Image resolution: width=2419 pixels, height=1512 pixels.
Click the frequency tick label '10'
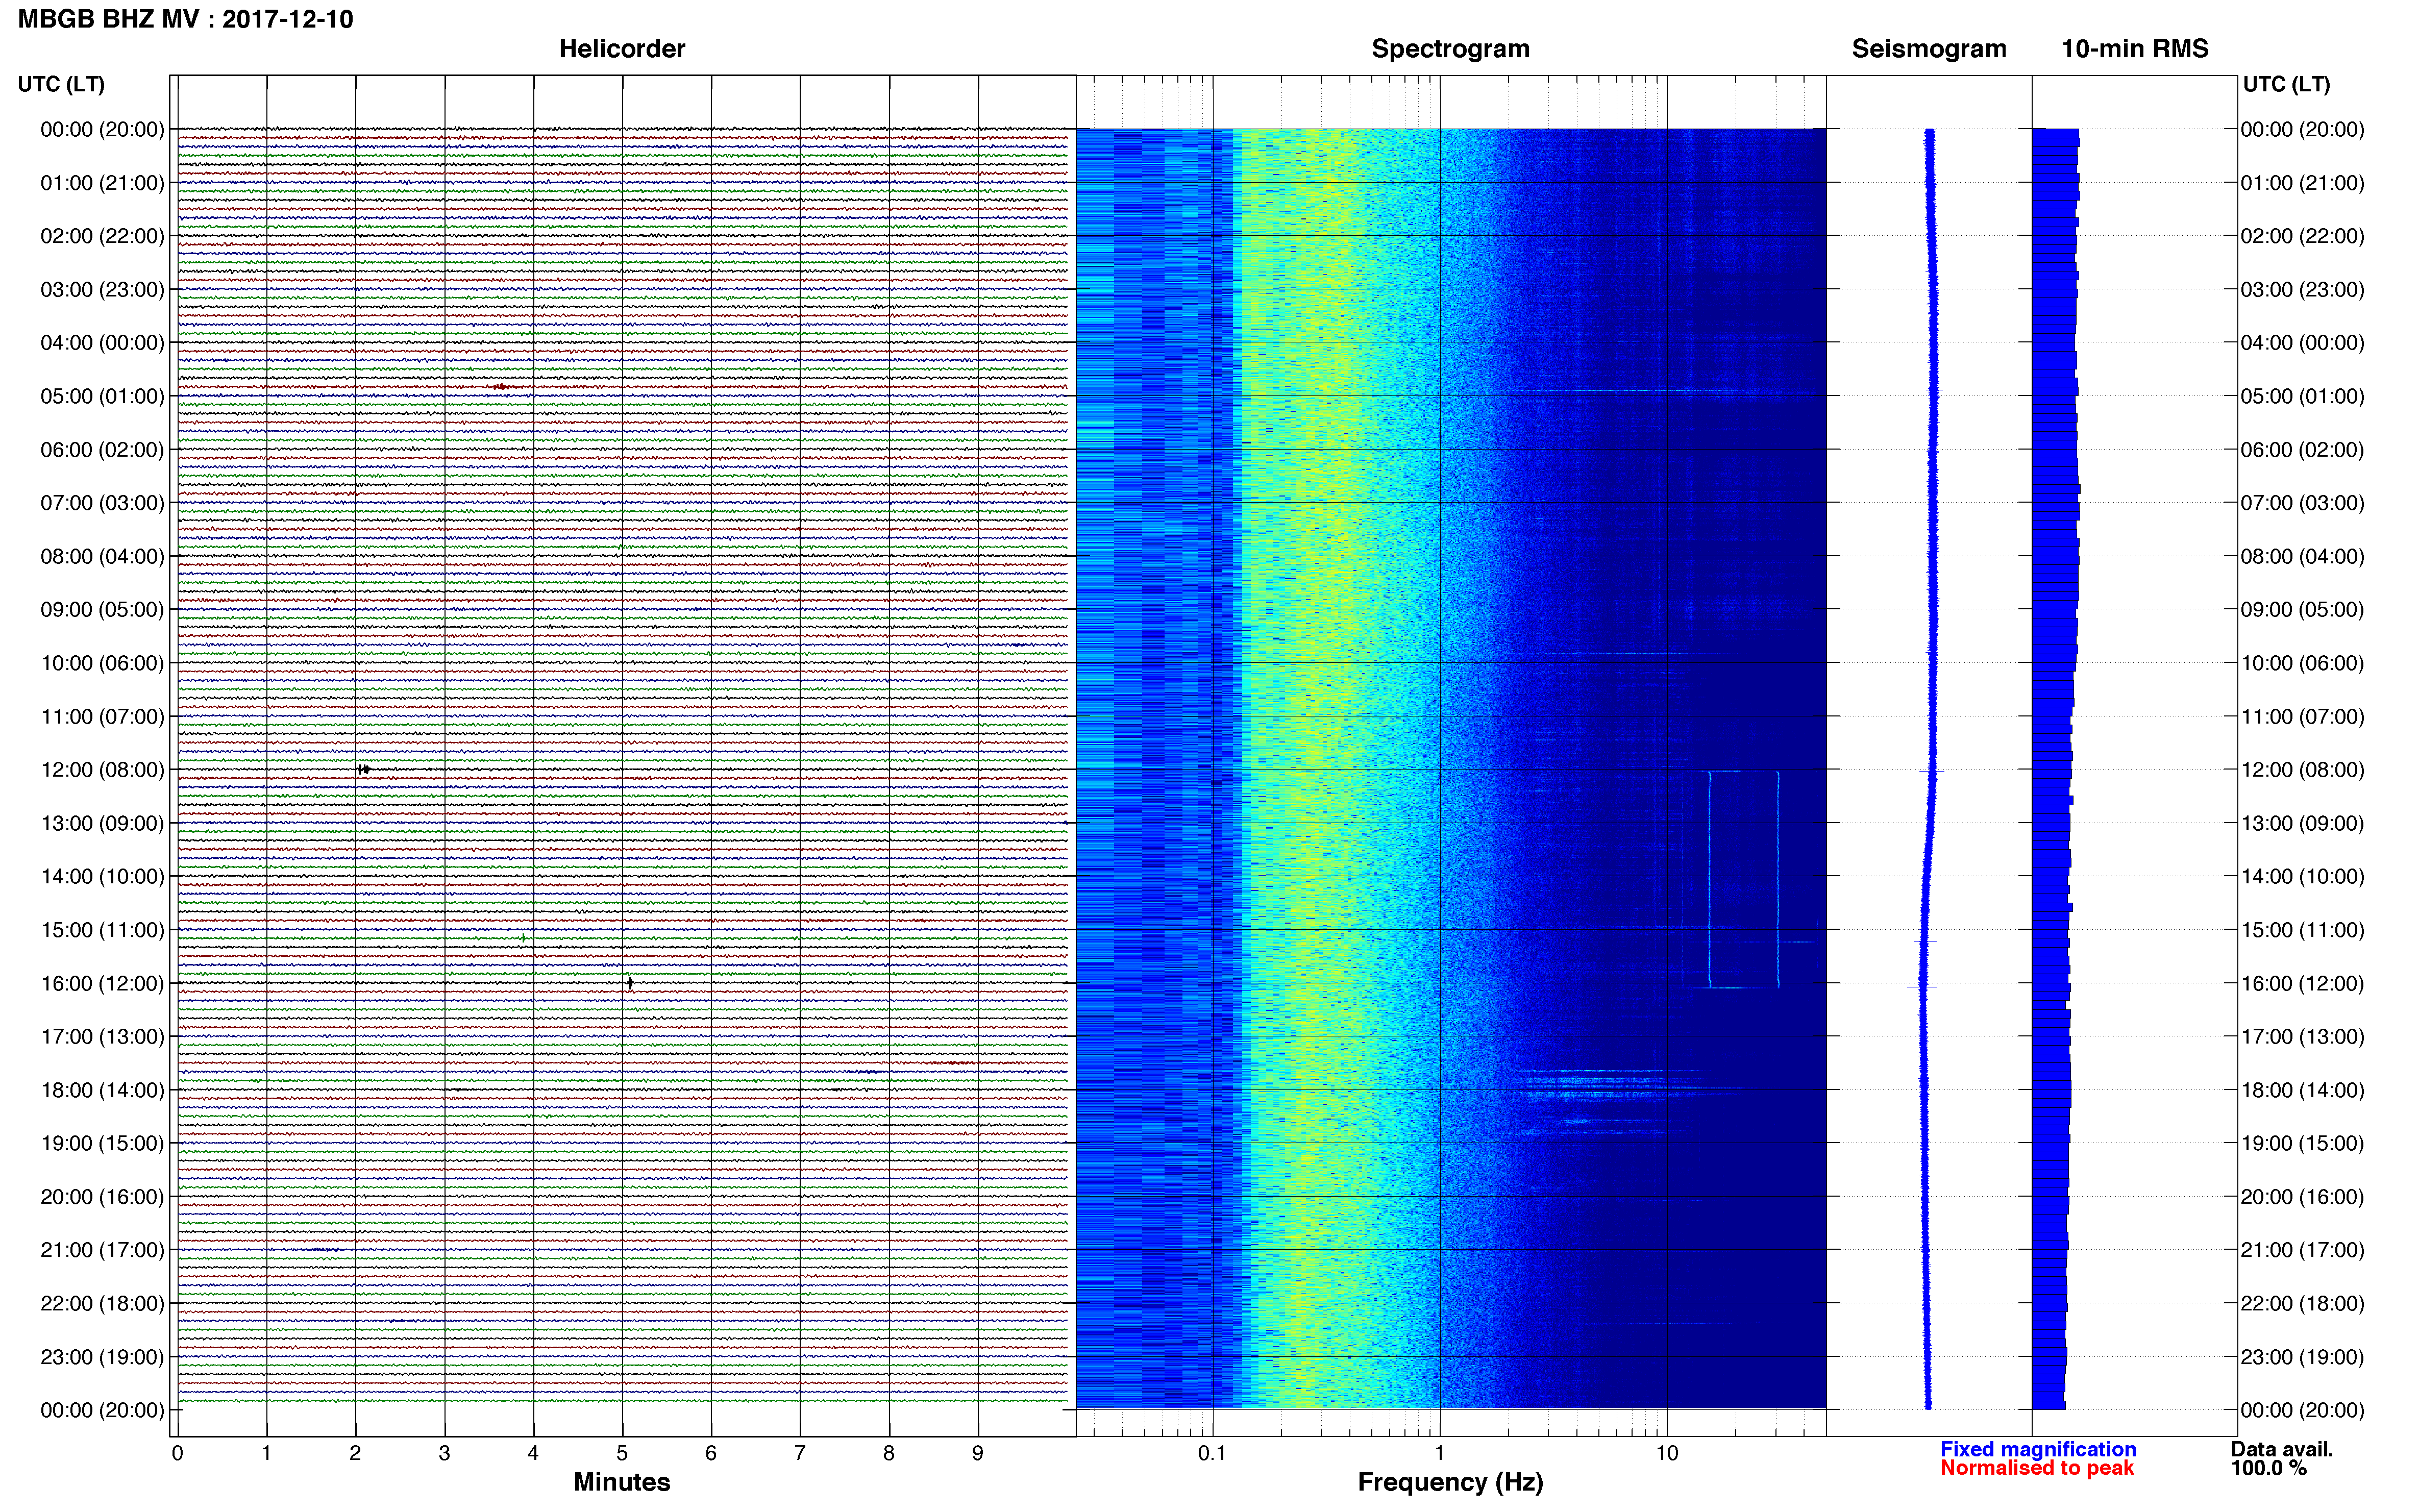pos(1667,1453)
